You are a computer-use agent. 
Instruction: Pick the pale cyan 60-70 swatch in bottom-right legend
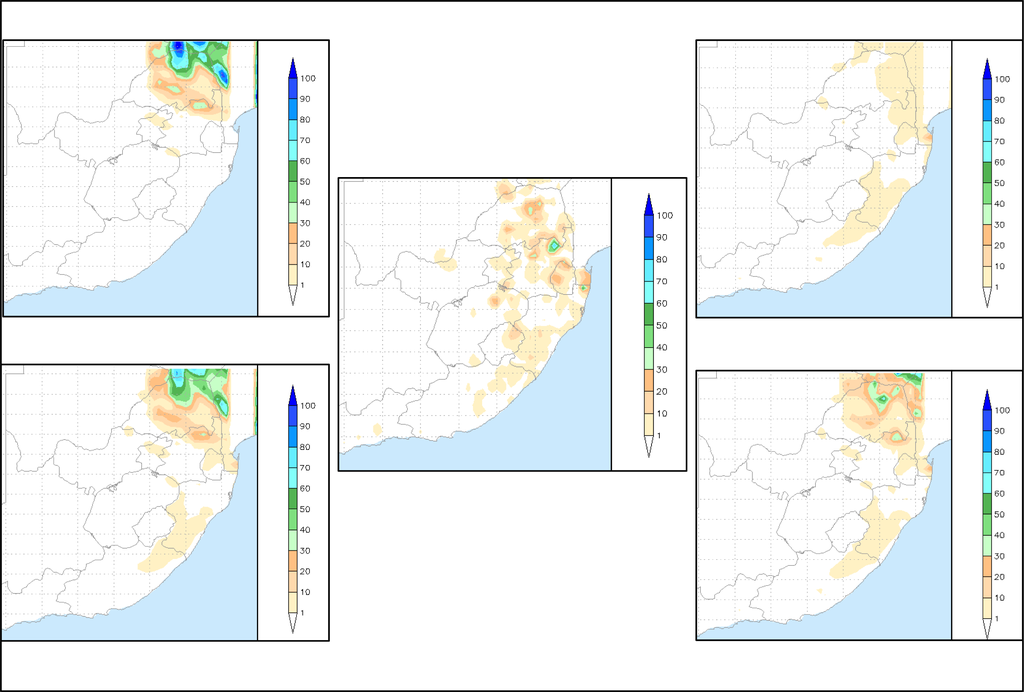(x=987, y=483)
